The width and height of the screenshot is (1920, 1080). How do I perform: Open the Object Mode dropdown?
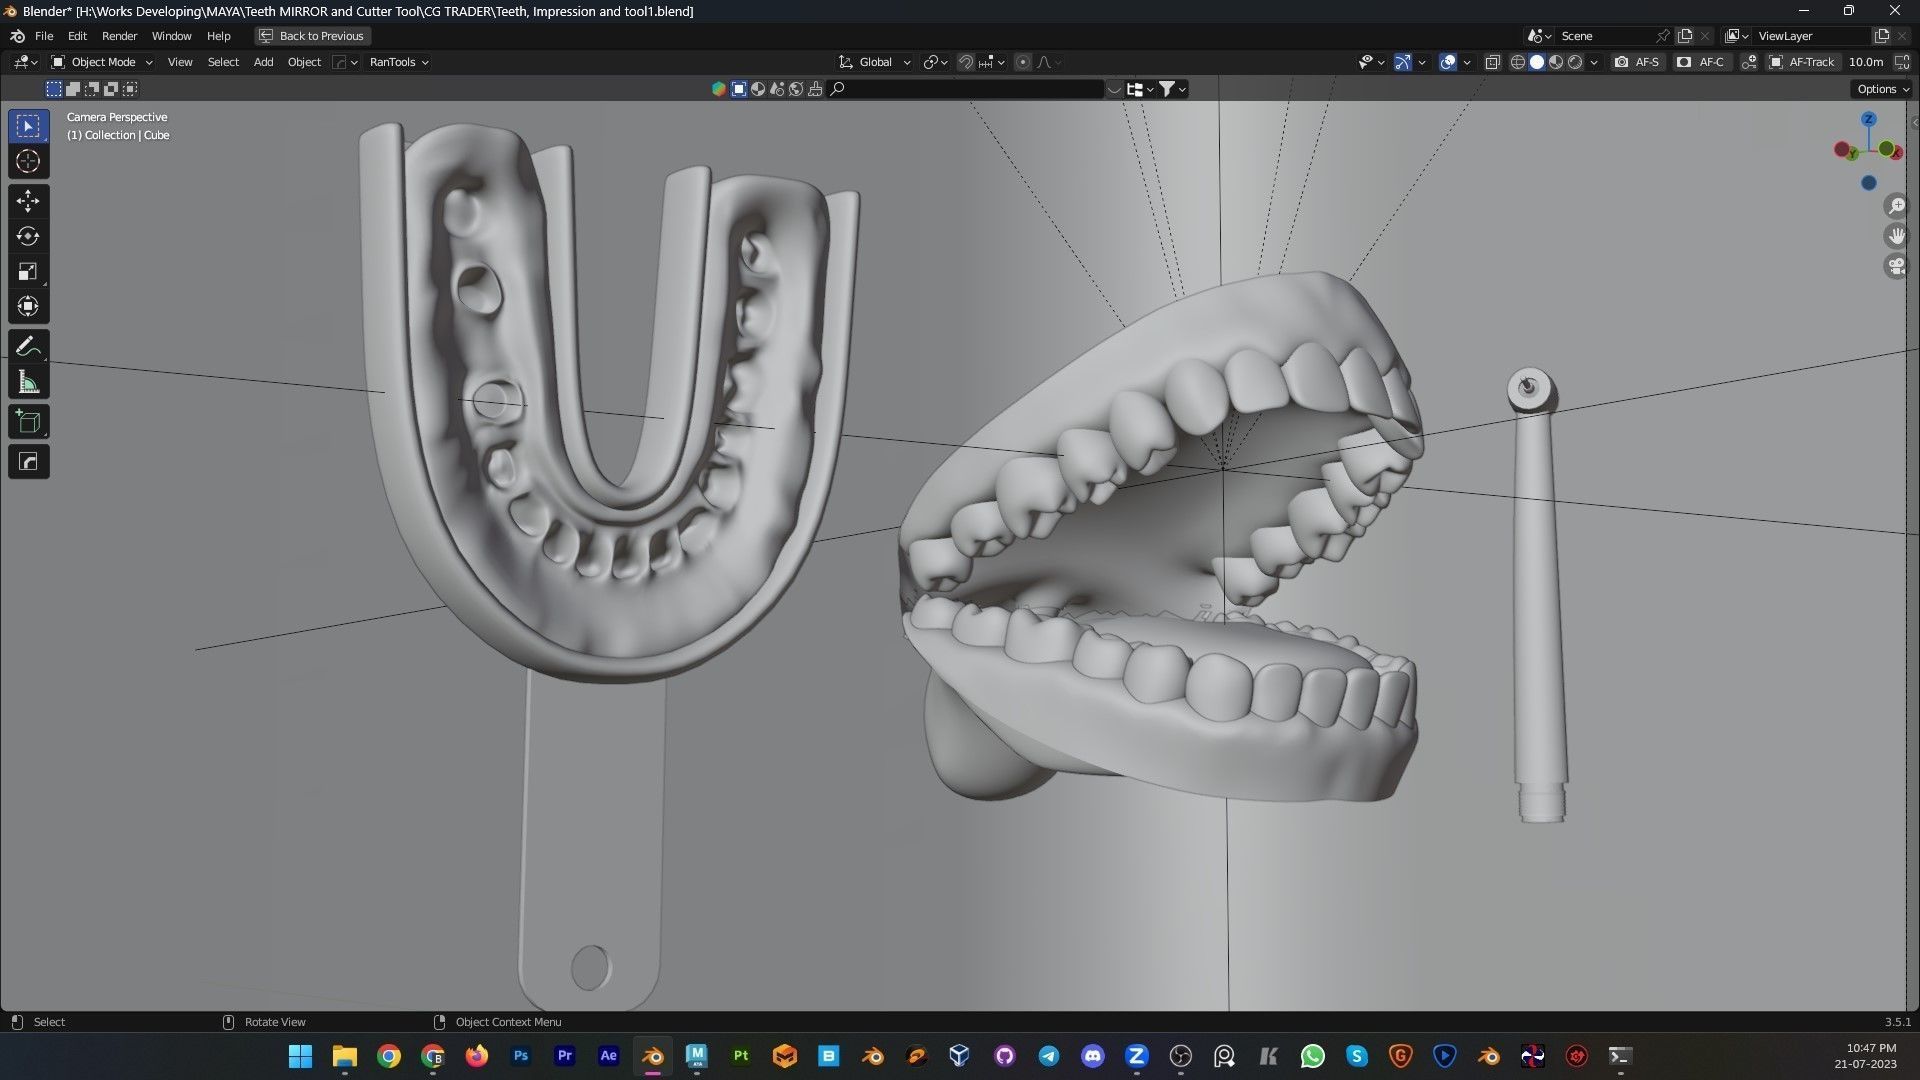[x=102, y=62]
